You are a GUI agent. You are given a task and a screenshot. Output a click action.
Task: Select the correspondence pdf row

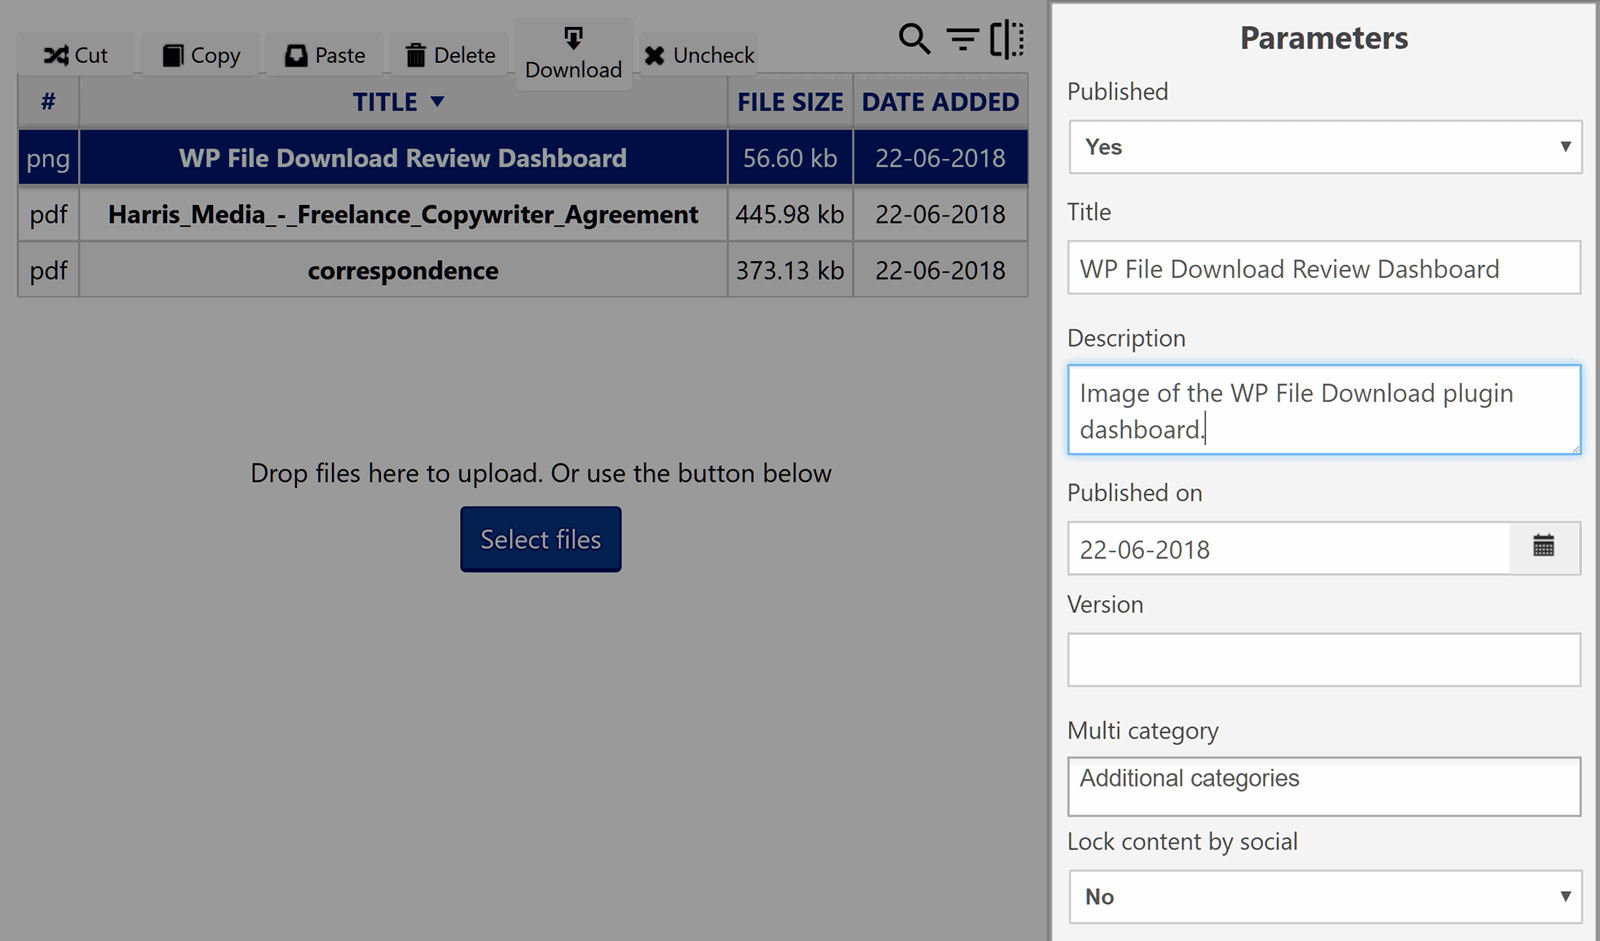[403, 271]
